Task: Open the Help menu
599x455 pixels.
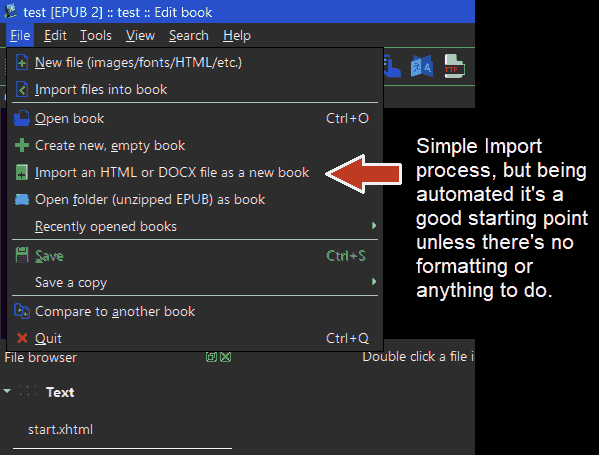Action: (237, 36)
